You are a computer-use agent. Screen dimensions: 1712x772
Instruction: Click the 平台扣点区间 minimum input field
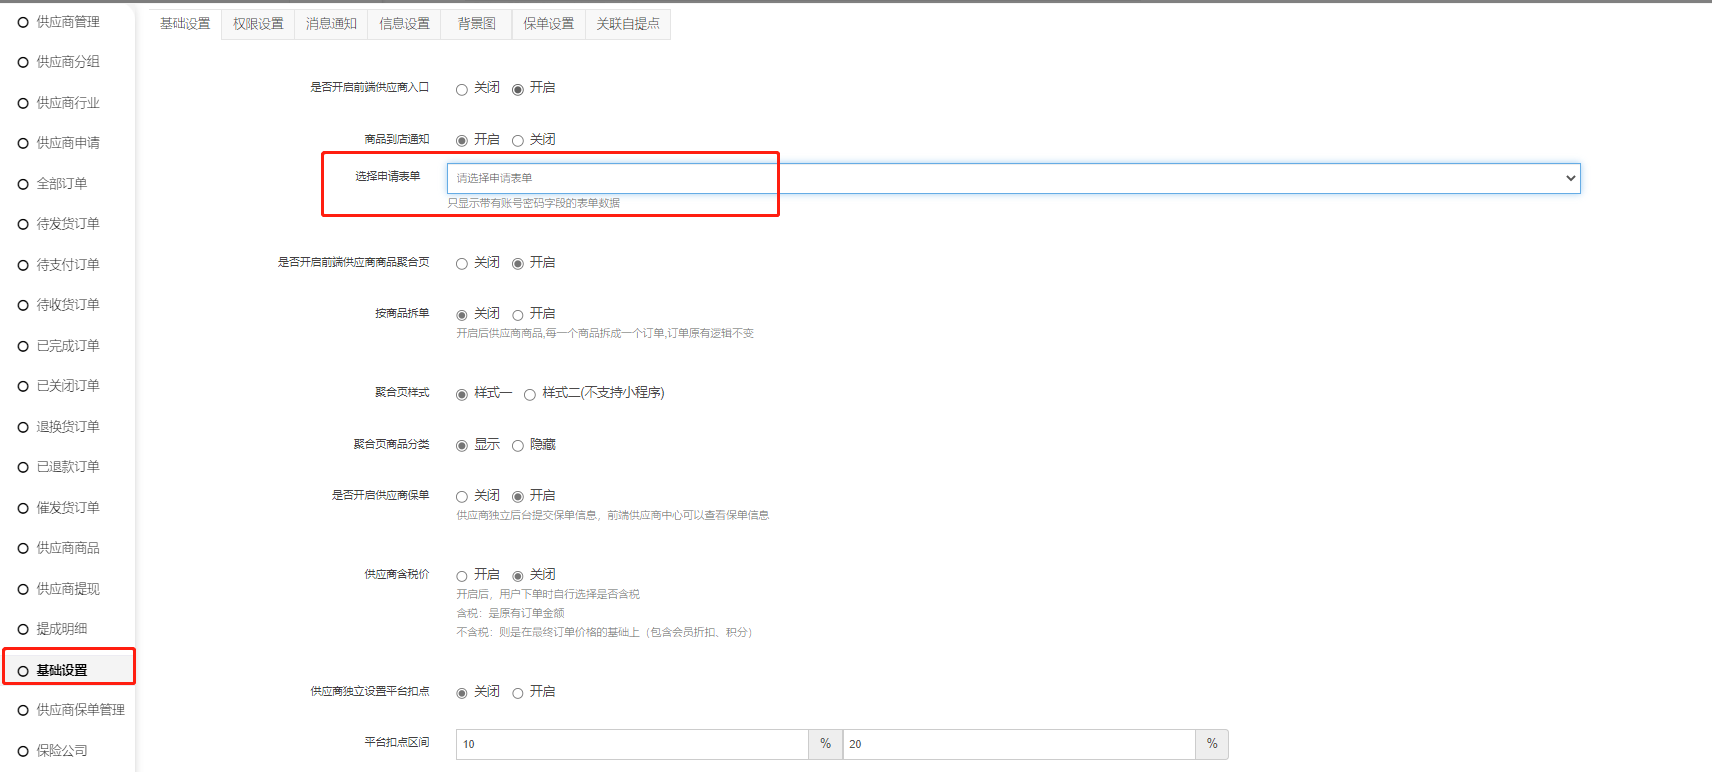tap(631, 744)
